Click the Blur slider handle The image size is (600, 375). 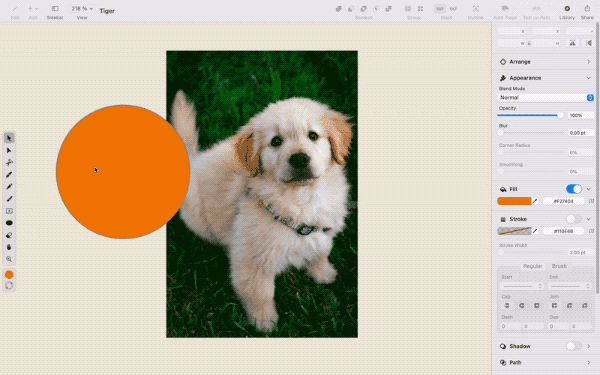coord(501,133)
